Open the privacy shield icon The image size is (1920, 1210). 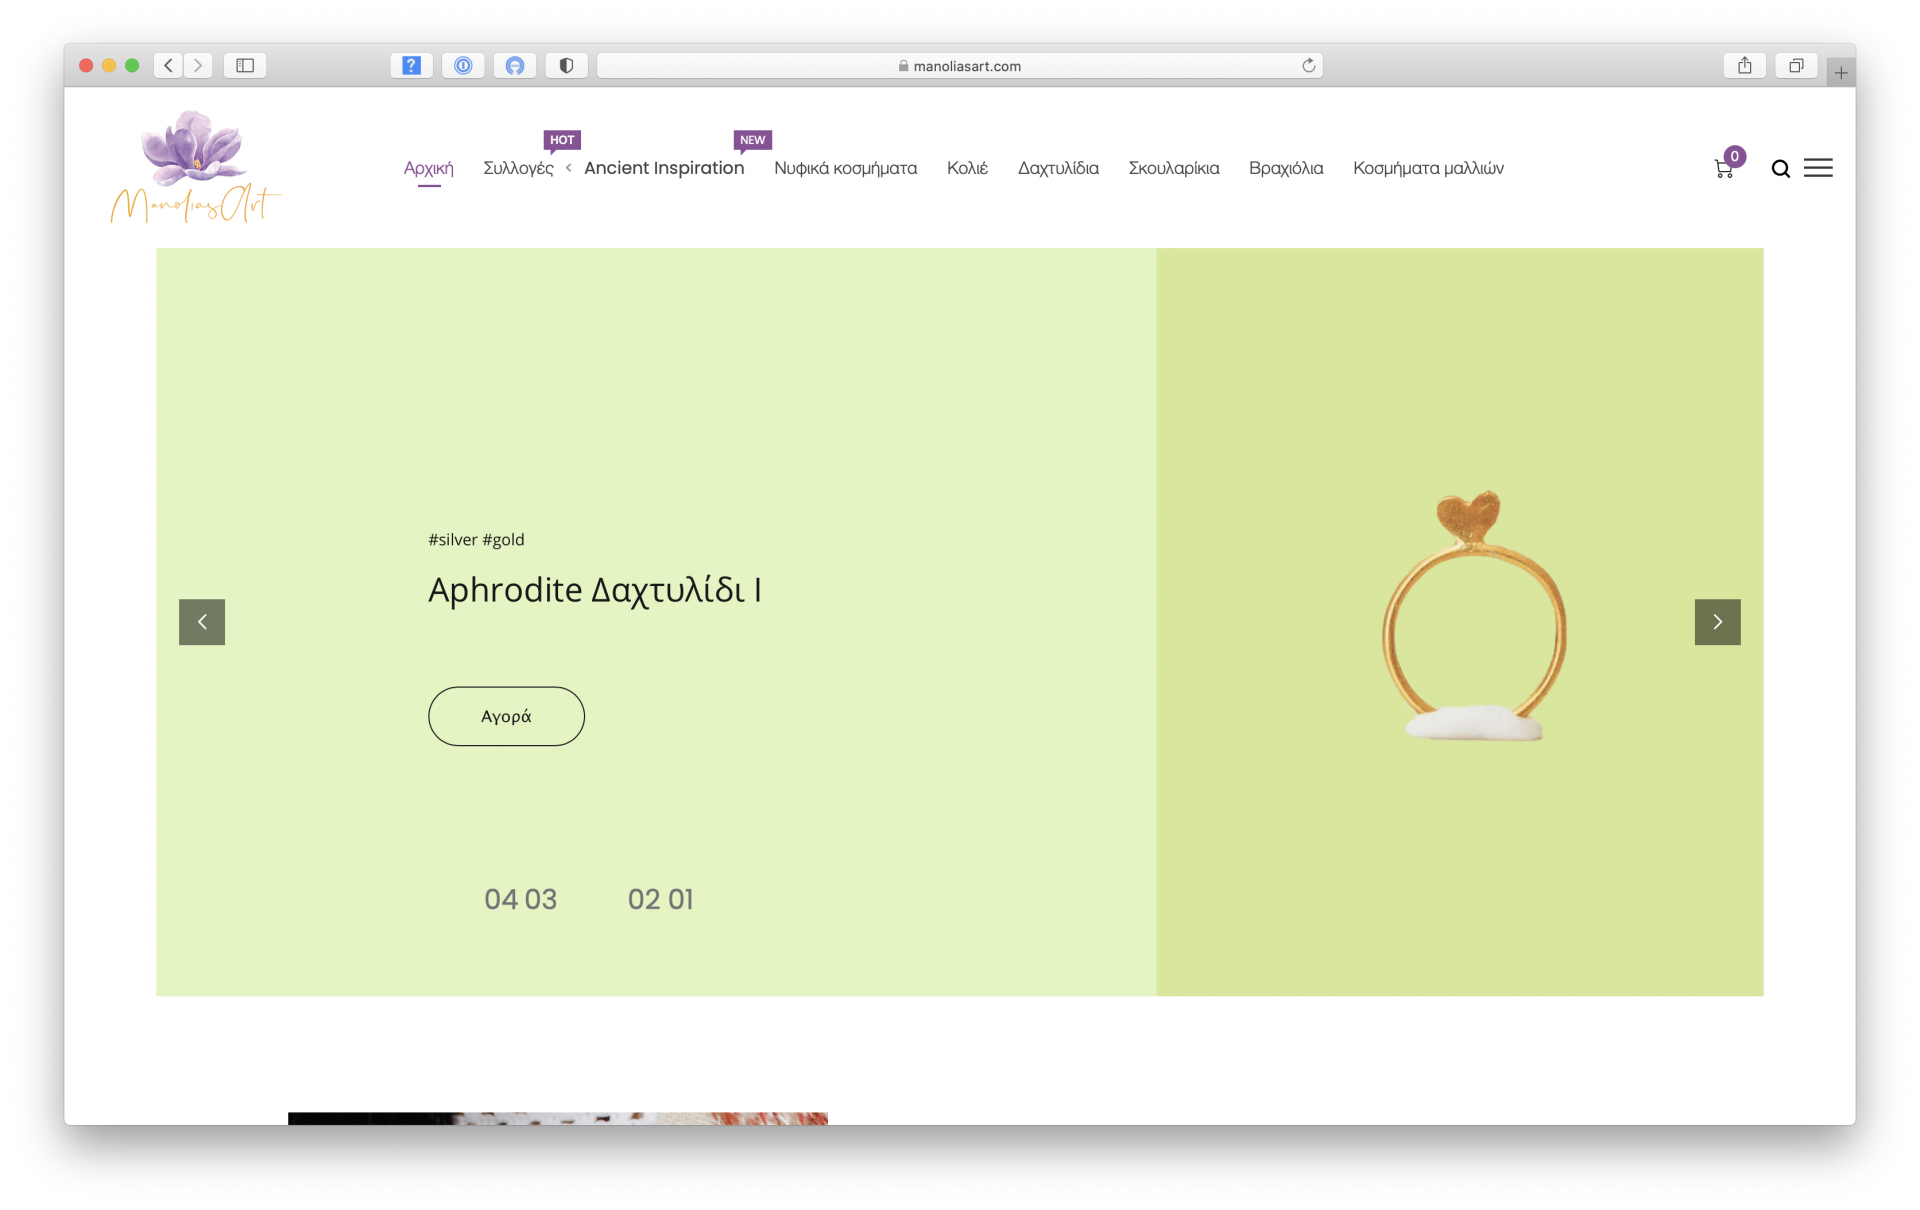pos(566,66)
